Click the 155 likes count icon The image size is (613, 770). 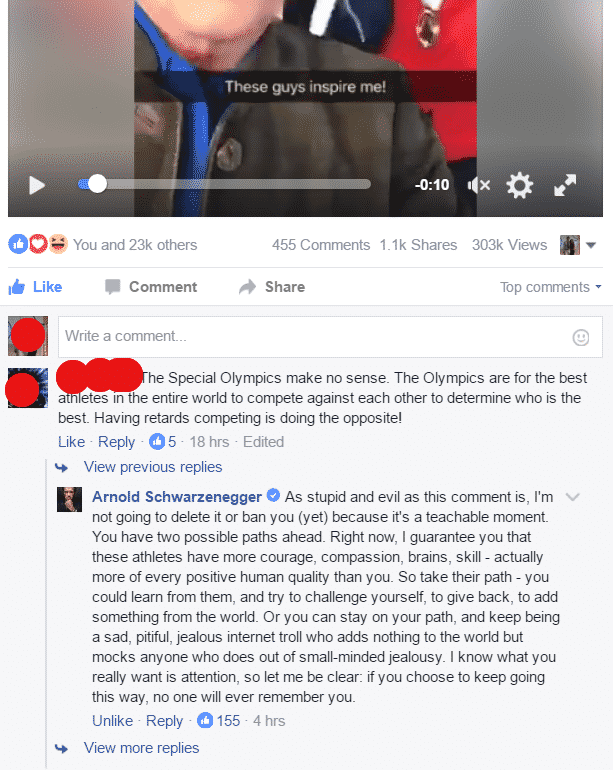(x=205, y=721)
